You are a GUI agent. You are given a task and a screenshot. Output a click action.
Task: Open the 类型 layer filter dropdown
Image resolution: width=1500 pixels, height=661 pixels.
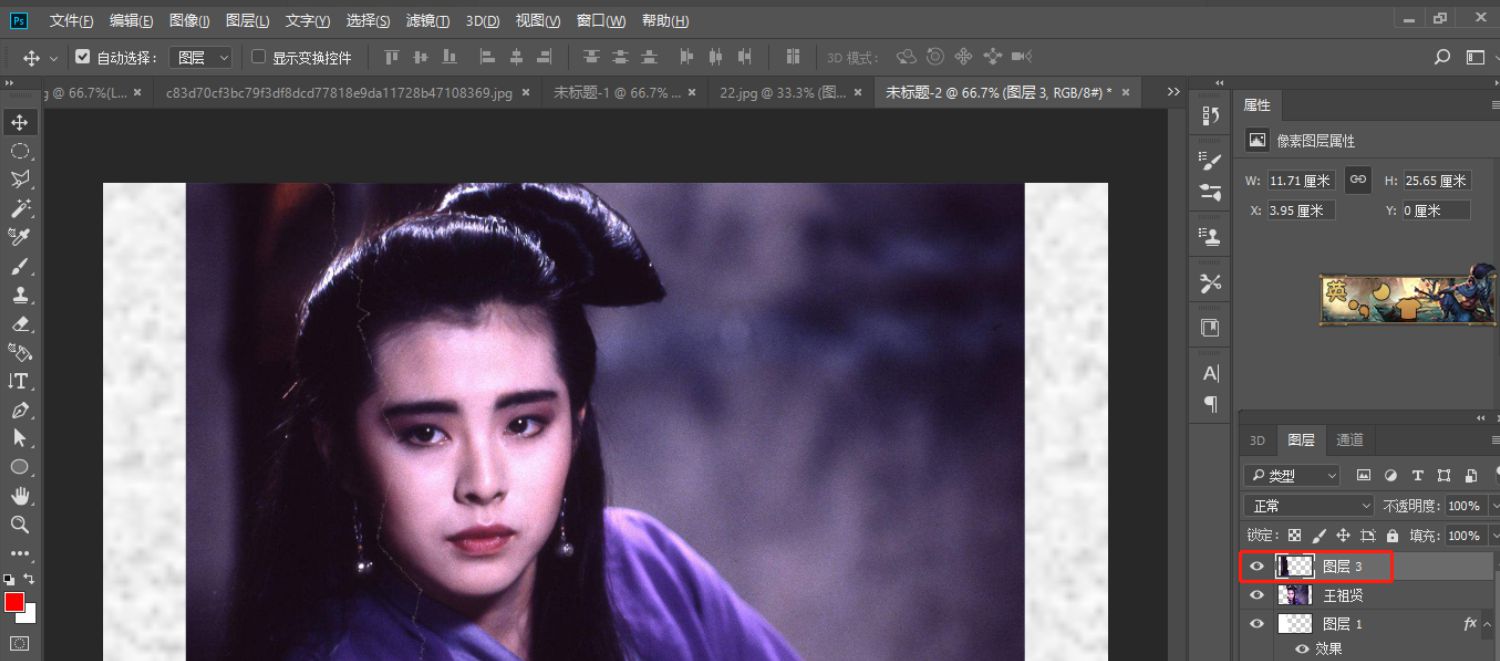(x=1291, y=476)
